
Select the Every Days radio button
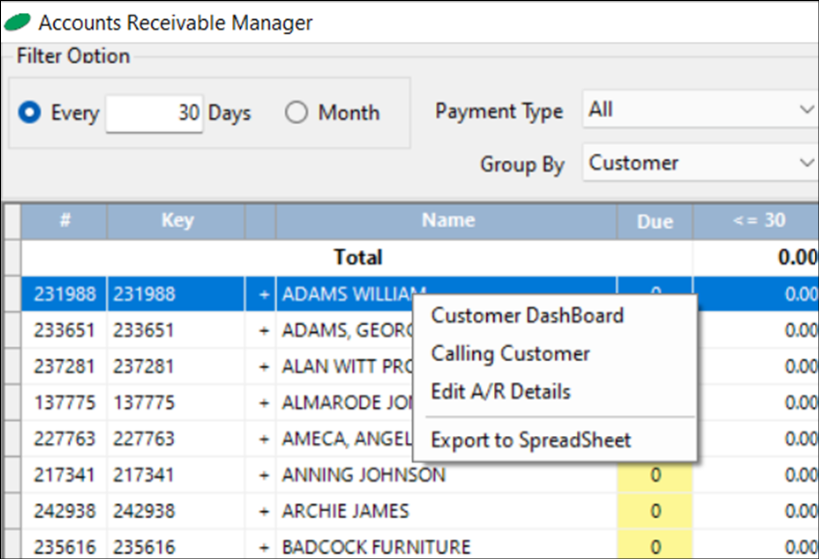29,113
